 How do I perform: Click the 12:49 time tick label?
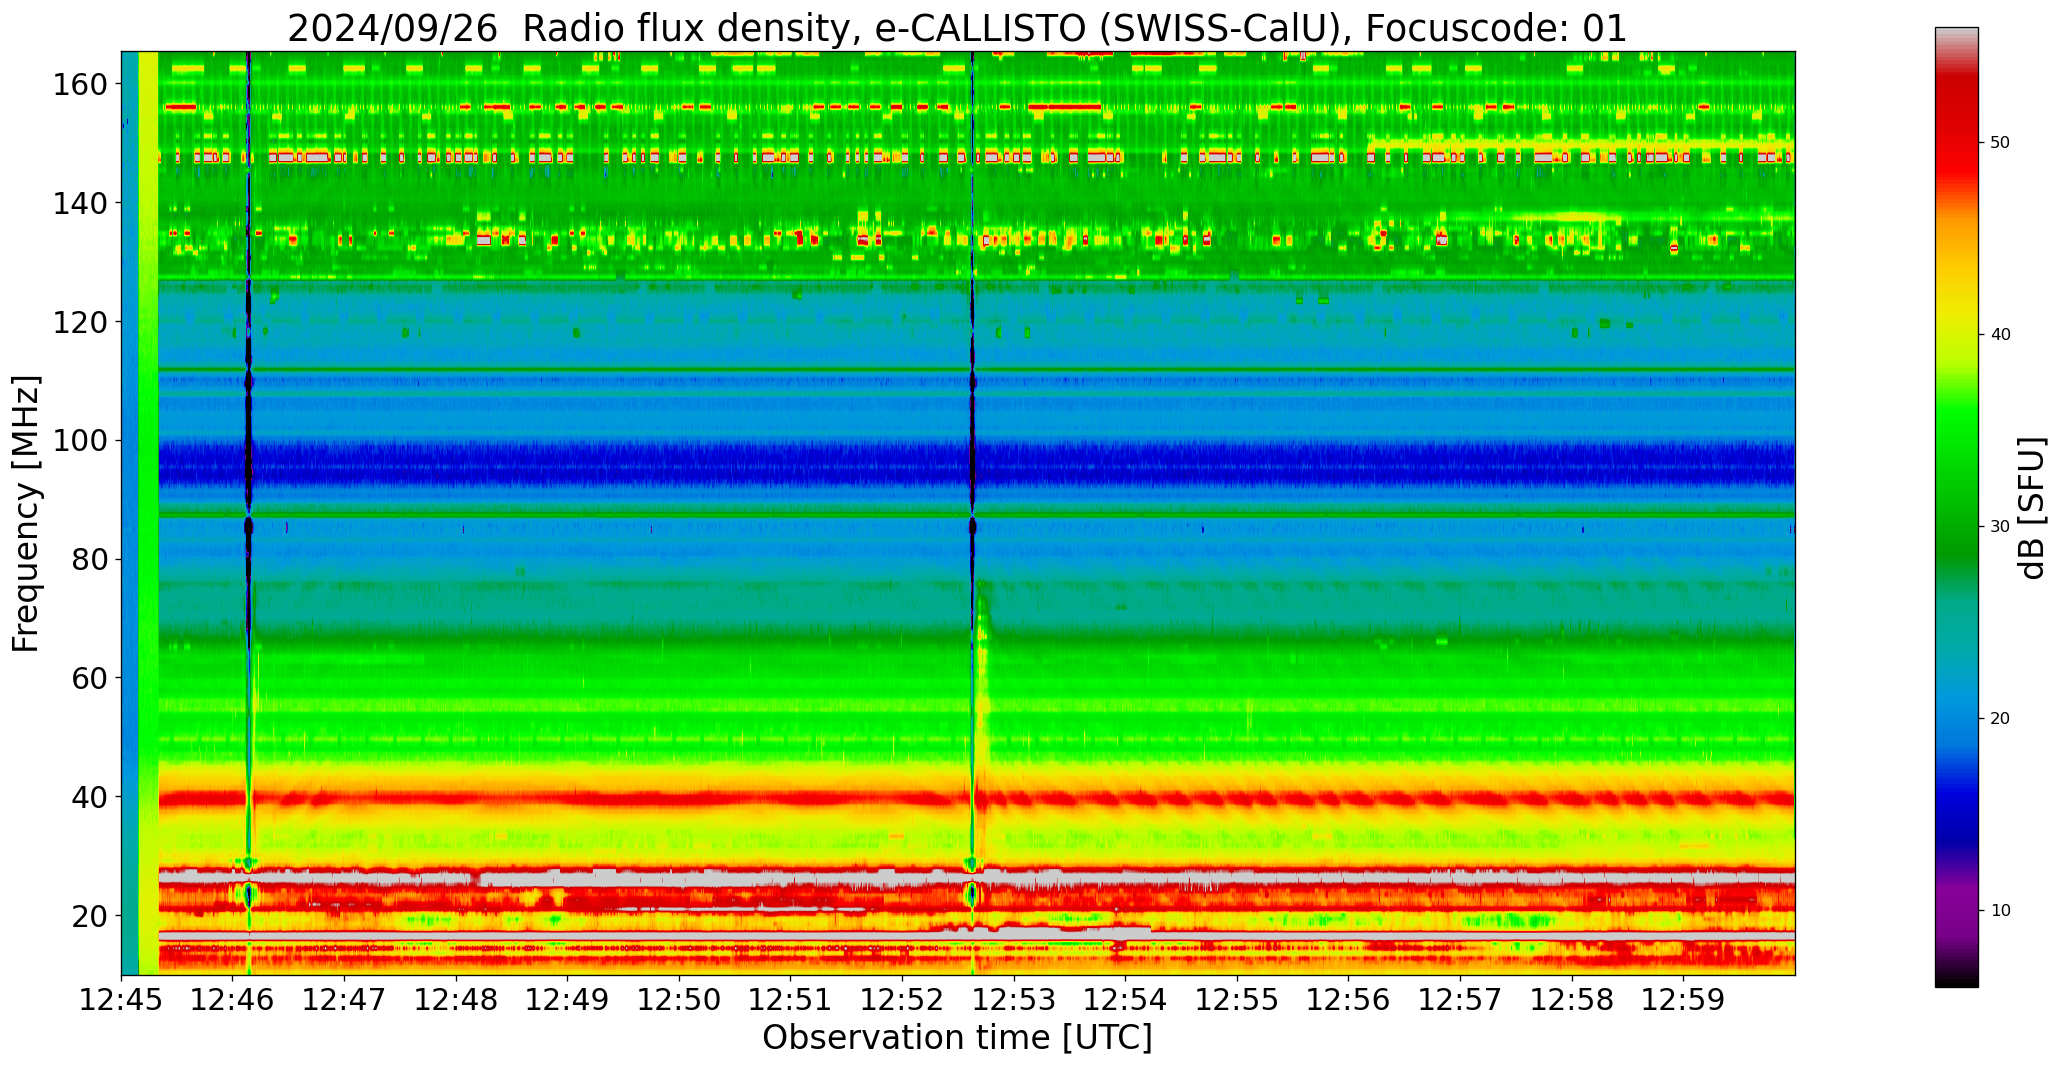coord(568,1000)
